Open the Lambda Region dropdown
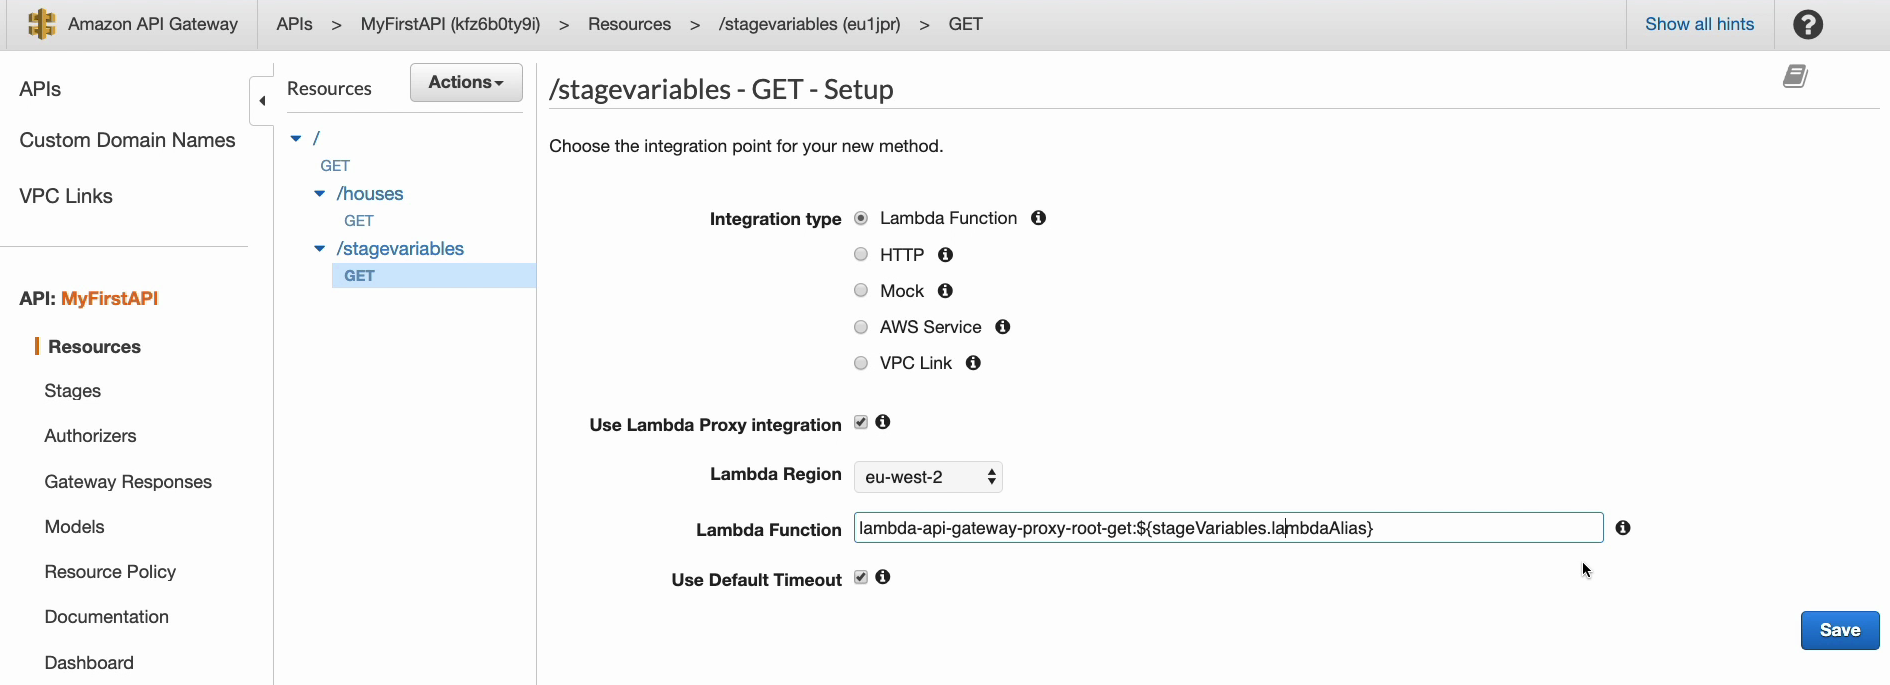 pos(928,477)
